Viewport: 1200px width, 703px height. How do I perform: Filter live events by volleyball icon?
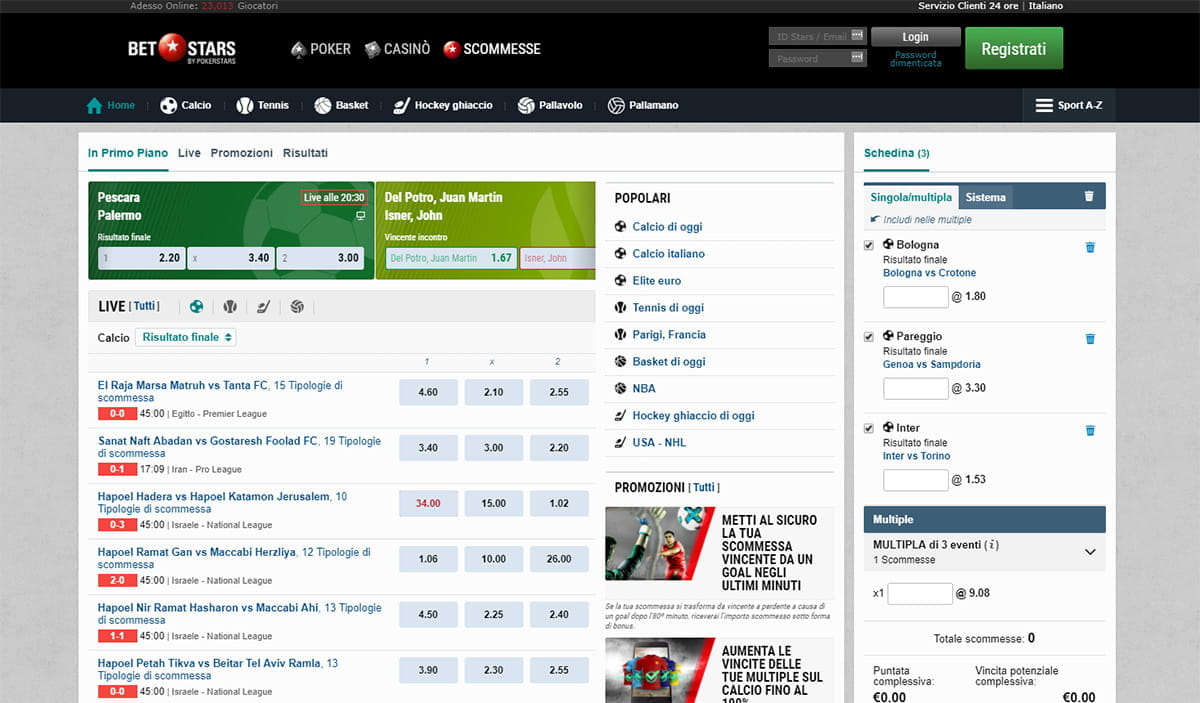pos(297,307)
